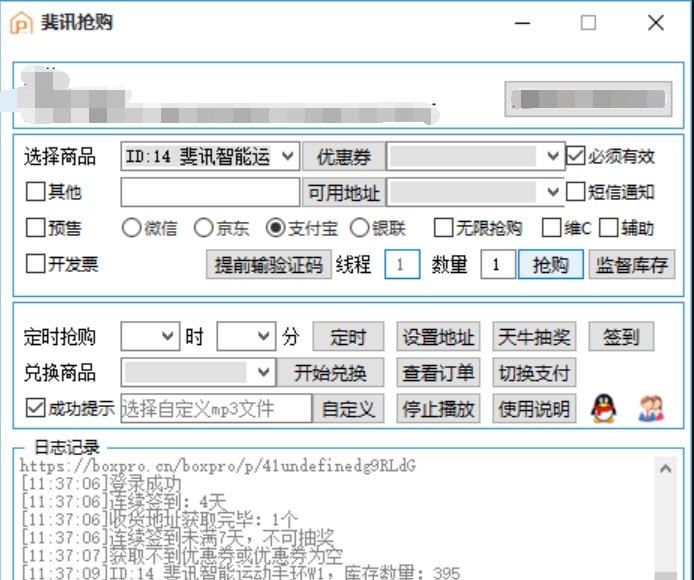Uncheck the 必须有效 checkbox

click(x=575, y=156)
